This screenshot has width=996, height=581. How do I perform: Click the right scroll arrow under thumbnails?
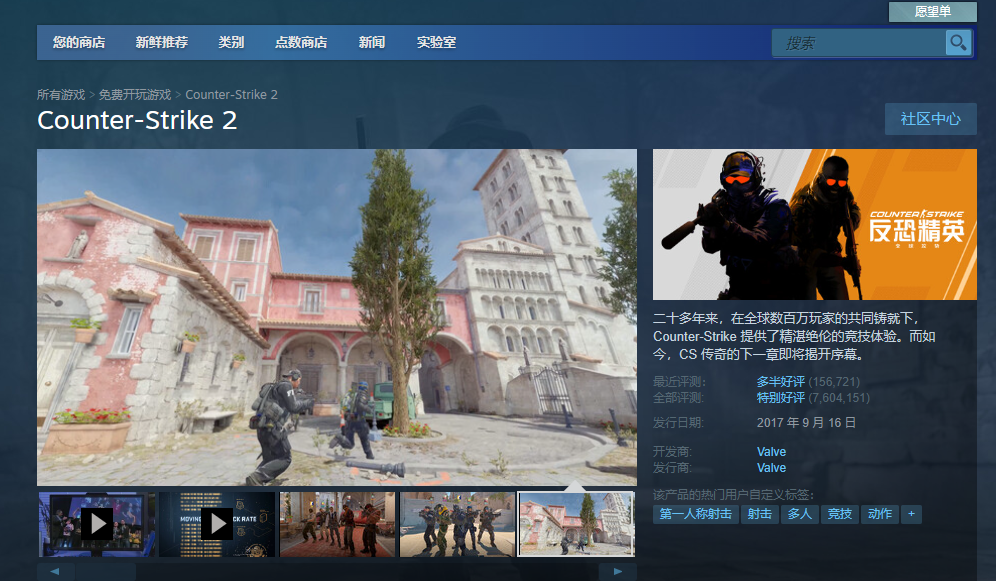pyautogui.click(x=617, y=571)
